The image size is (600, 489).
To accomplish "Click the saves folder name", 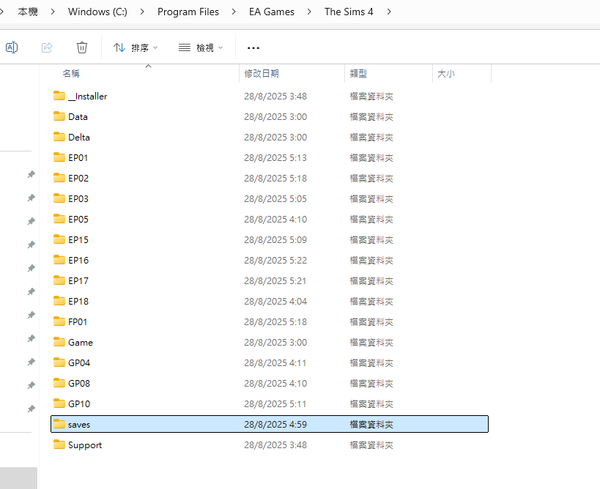I will [79, 425].
